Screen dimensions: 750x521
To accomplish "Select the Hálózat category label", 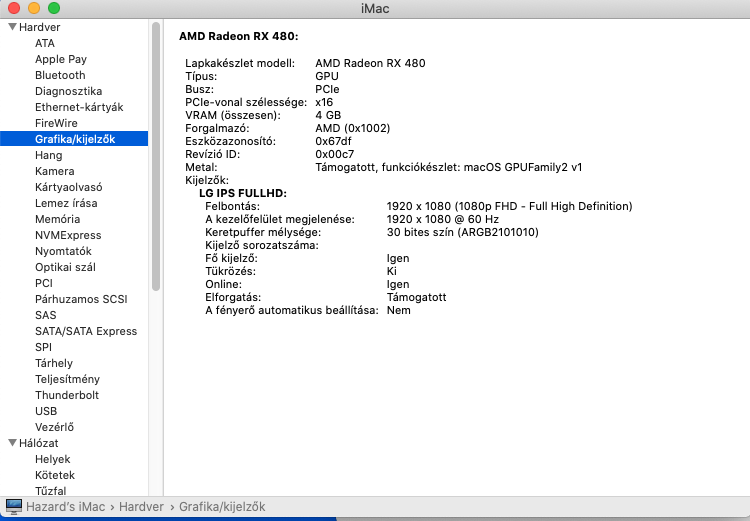I will 38,443.
